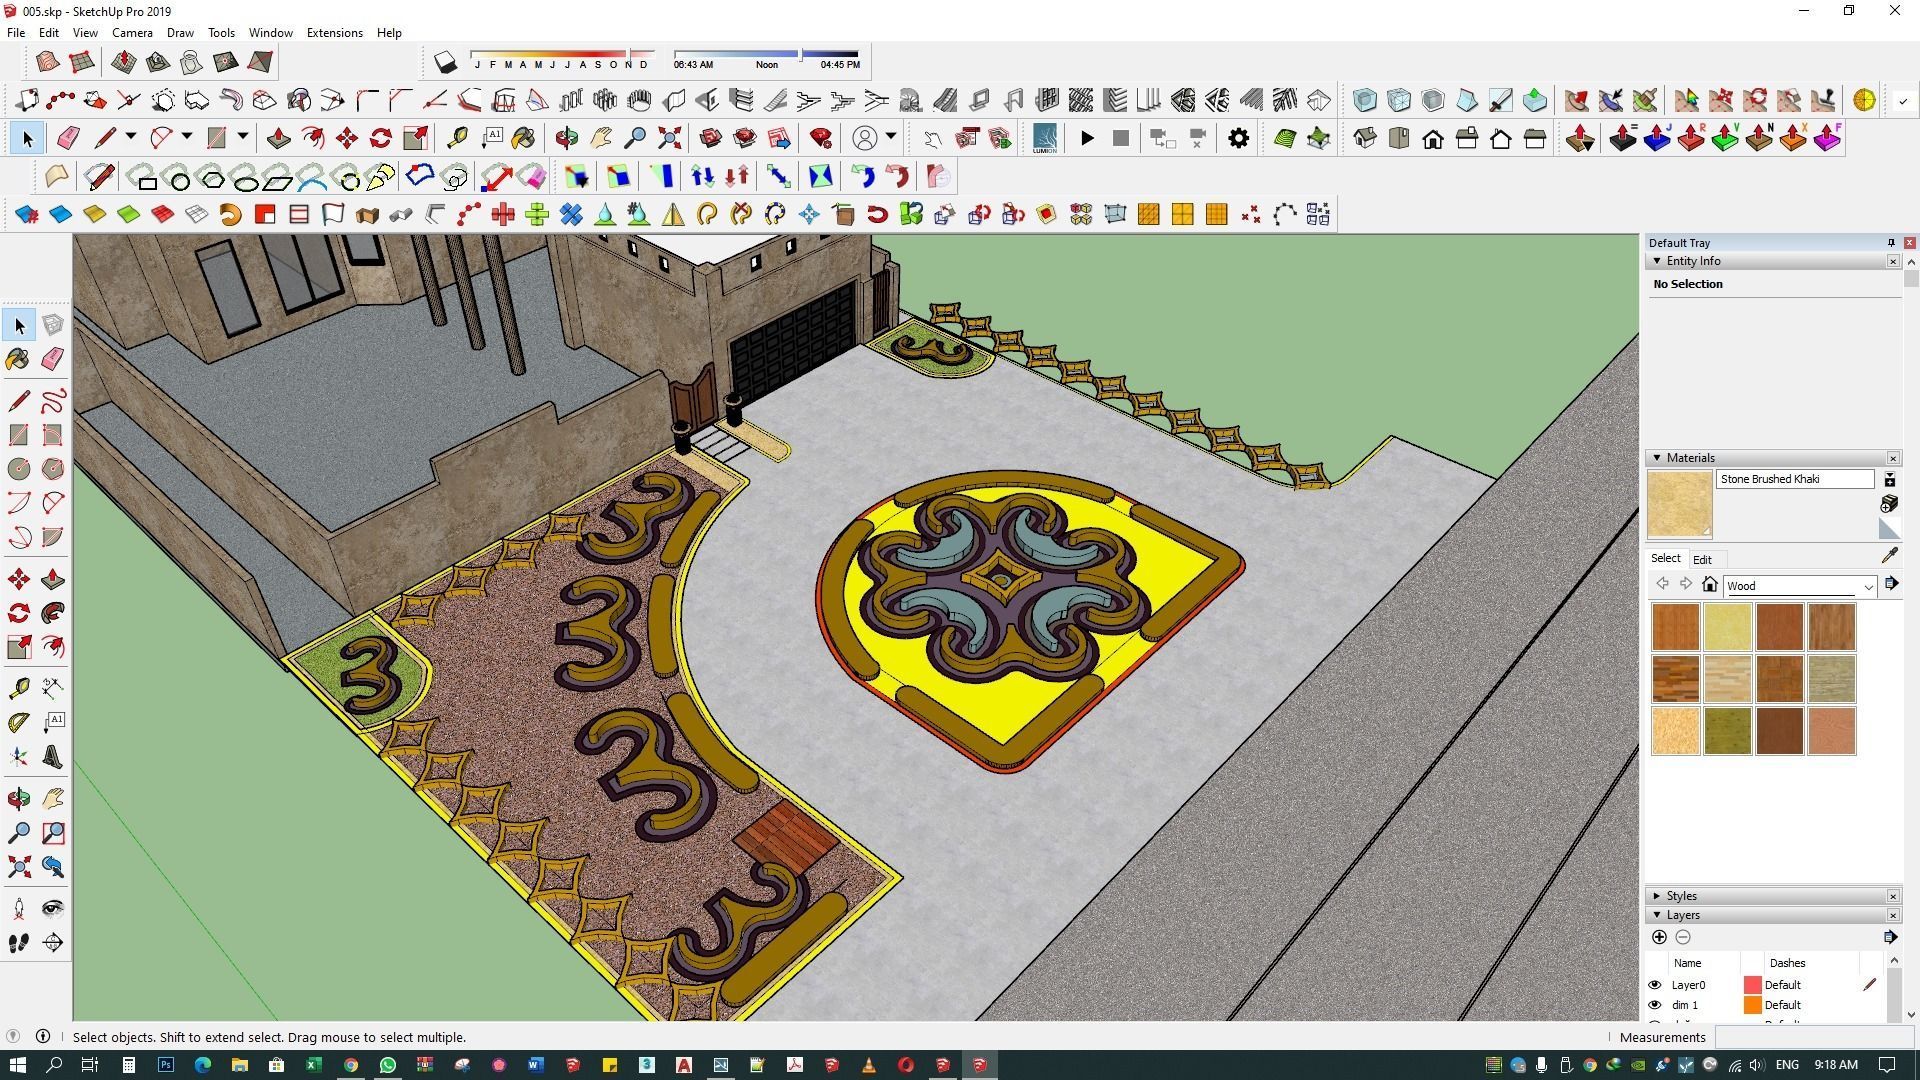Toggle visibility of dim 1 layer

(x=1655, y=1005)
